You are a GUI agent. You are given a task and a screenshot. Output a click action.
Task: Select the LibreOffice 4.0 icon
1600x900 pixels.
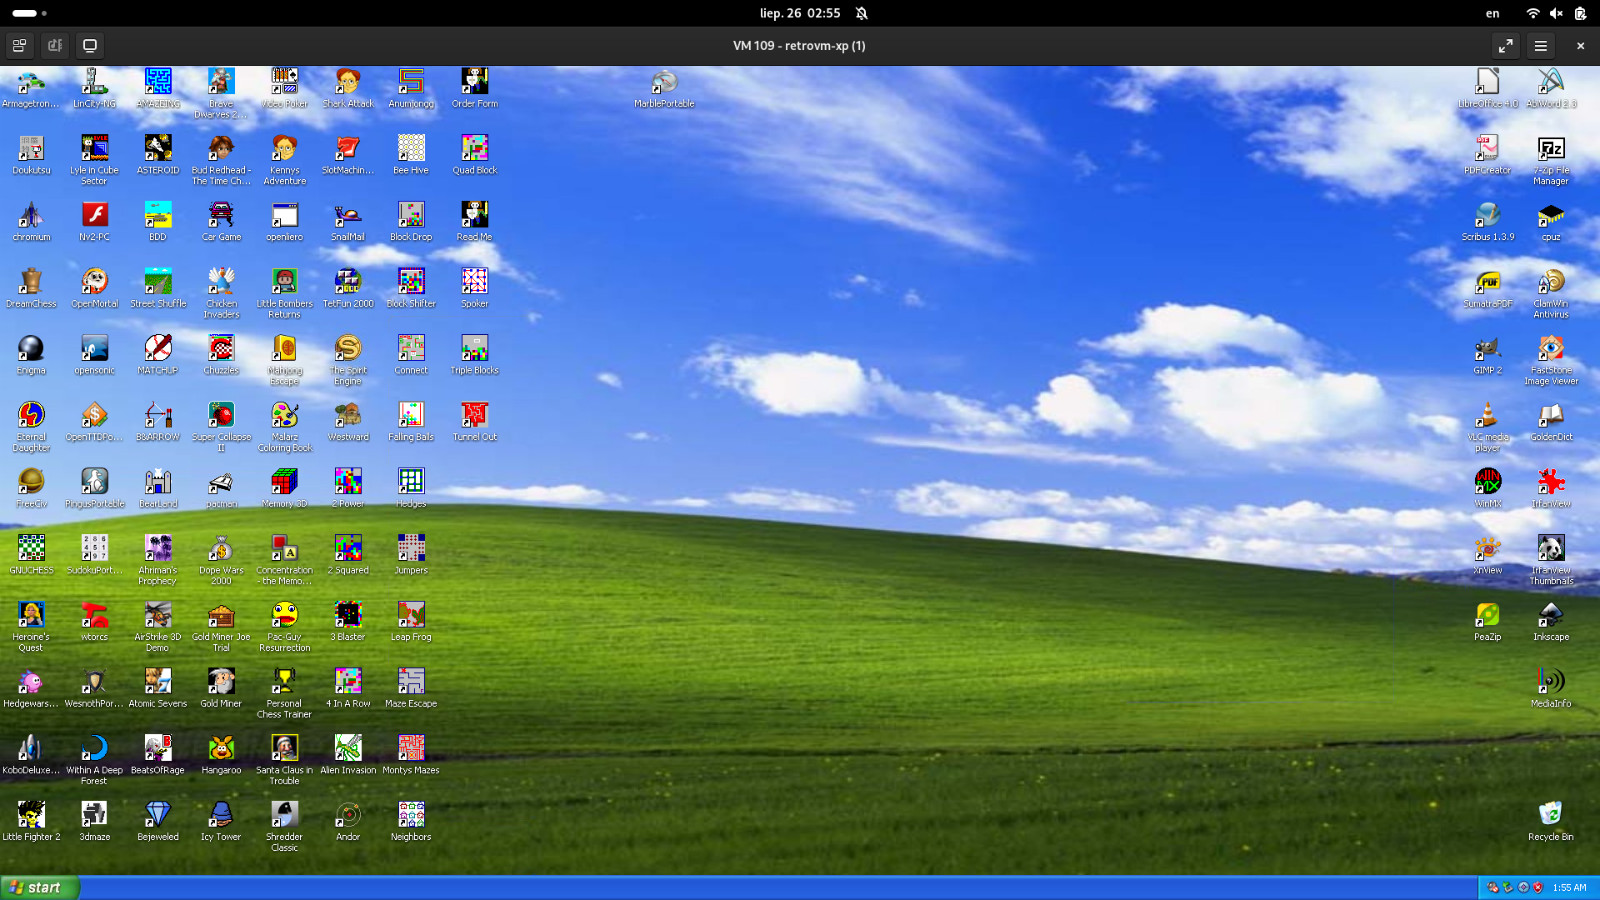click(x=1488, y=82)
